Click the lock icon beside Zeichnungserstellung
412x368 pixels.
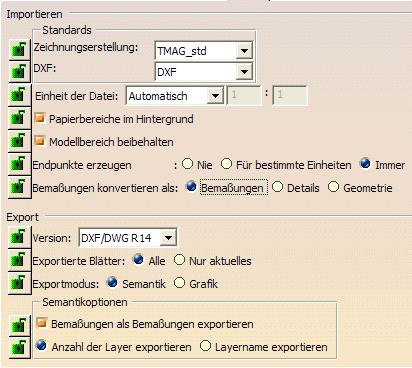[x=19, y=49]
